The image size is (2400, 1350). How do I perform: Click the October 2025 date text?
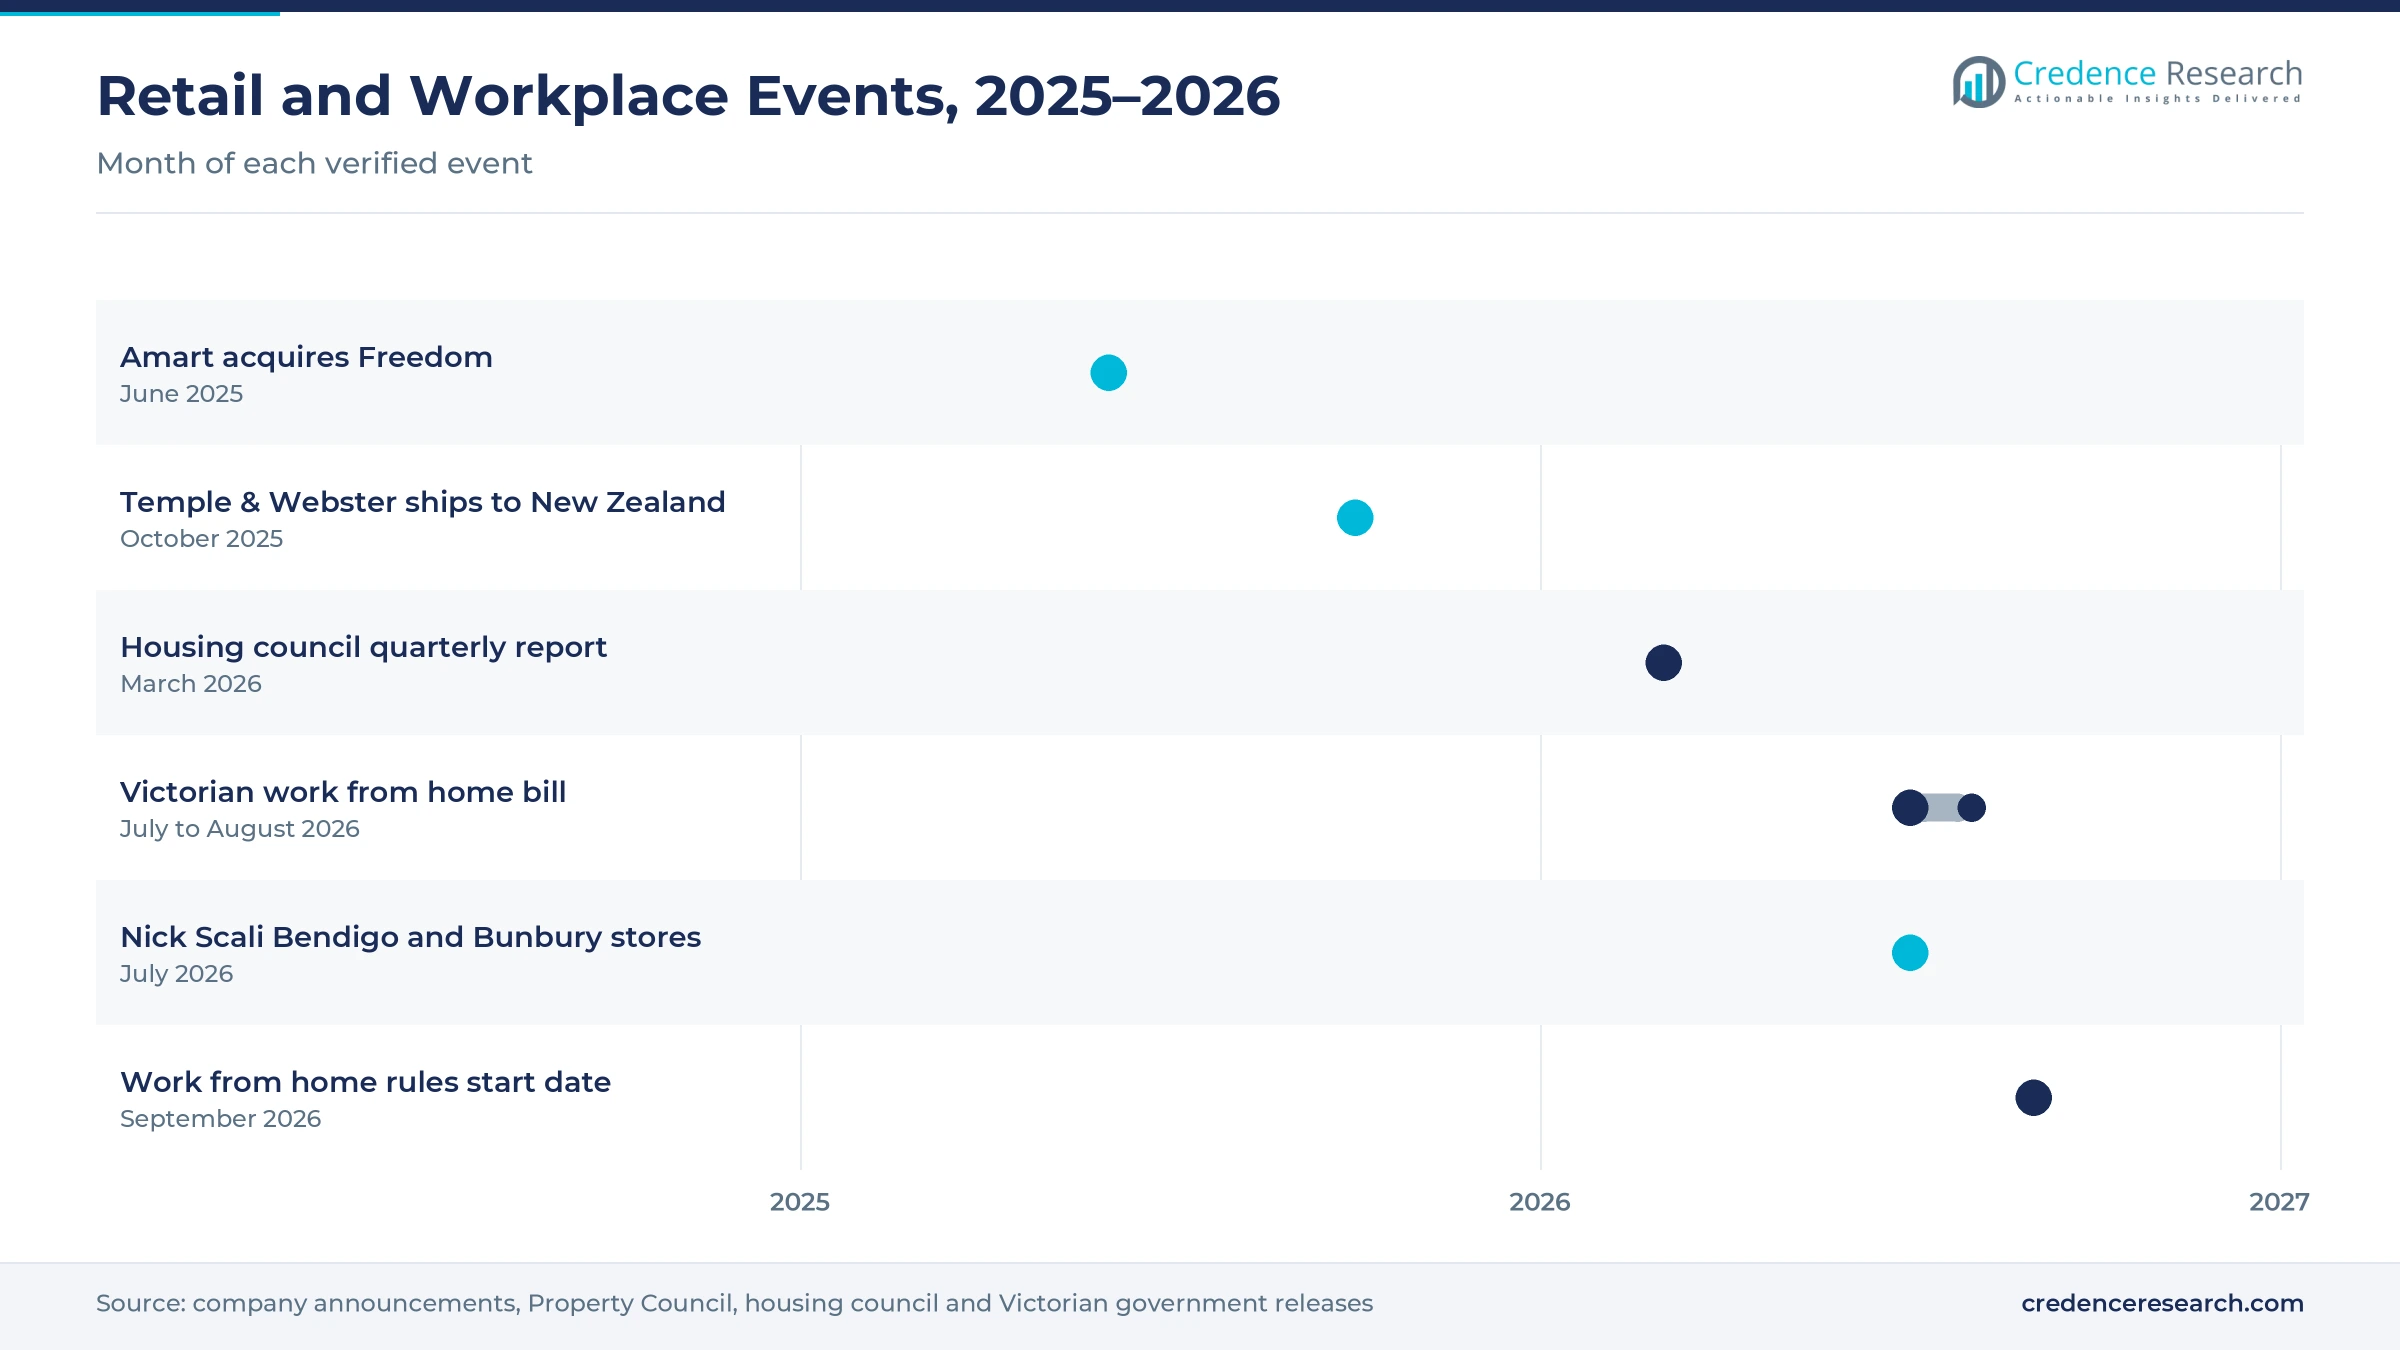[x=201, y=539]
